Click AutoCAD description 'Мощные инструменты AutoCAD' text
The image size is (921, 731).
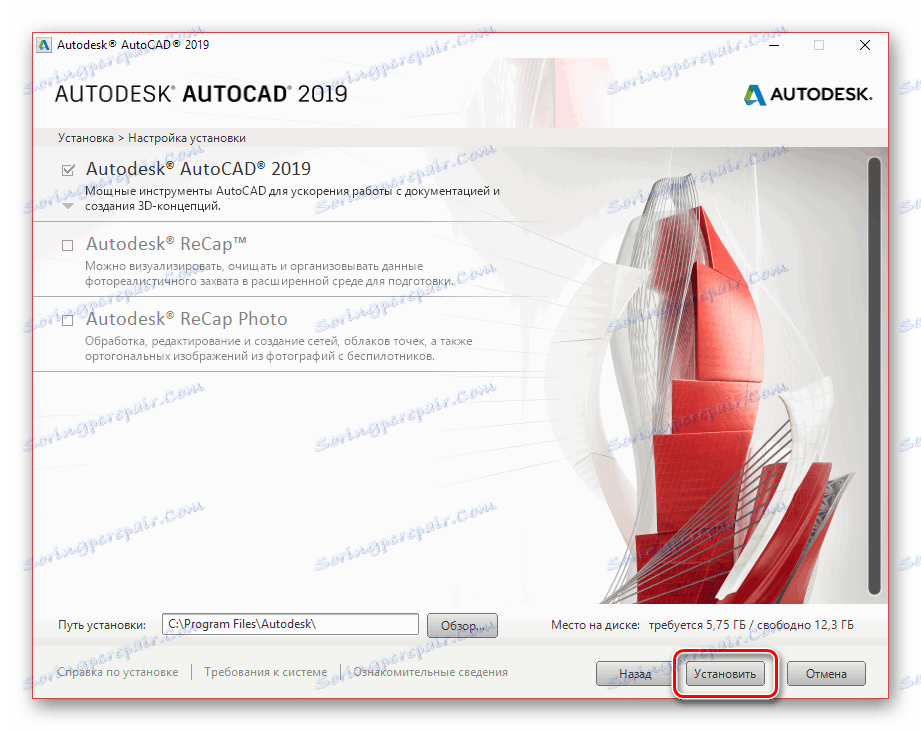(293, 198)
